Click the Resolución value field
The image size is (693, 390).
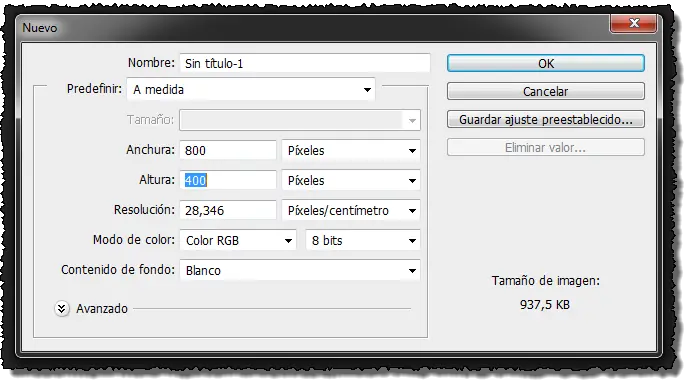[228, 210]
